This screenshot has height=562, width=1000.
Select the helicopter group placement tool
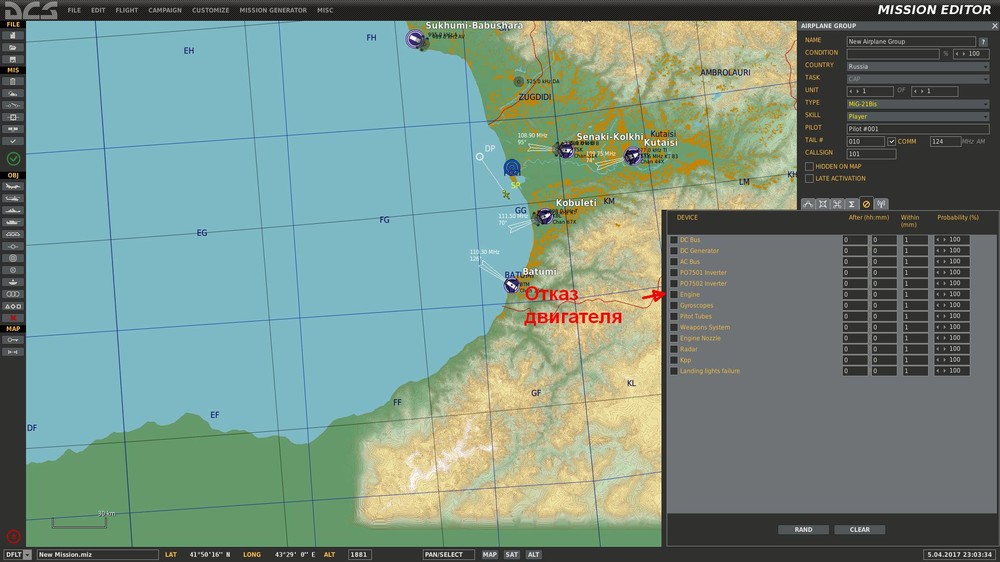click(13, 198)
